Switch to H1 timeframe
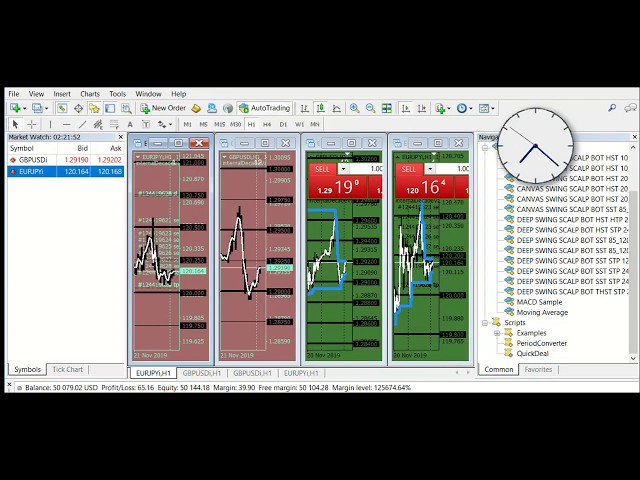Viewport: 640px width, 480px height. (x=251, y=124)
